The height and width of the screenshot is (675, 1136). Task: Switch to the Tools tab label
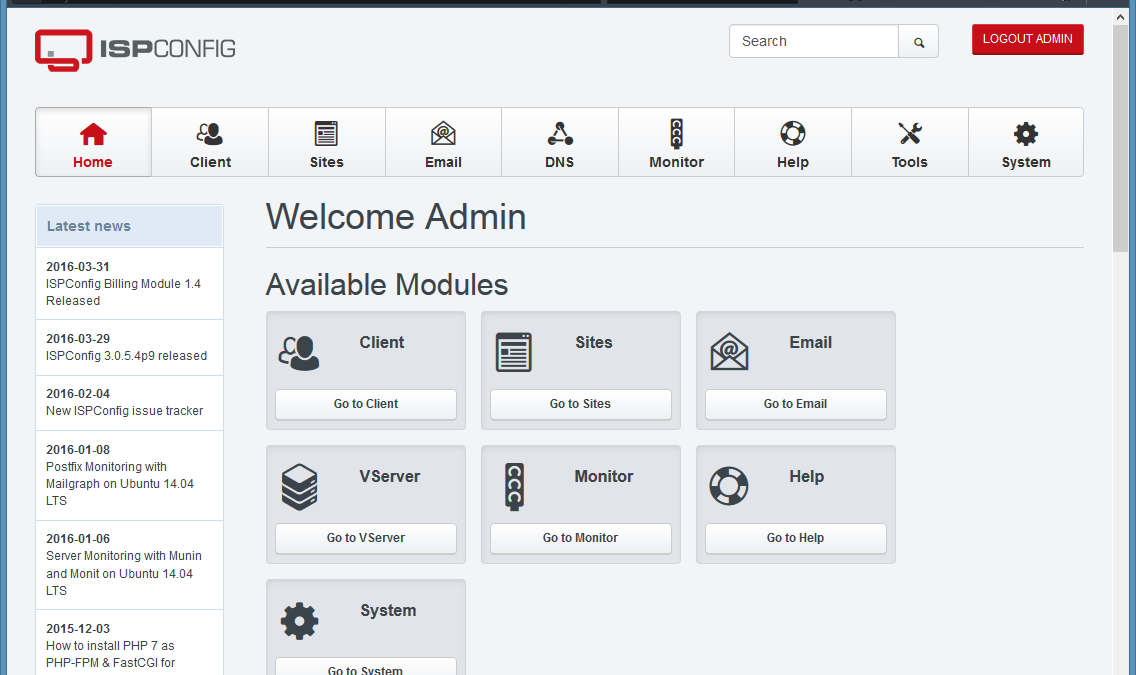(910, 162)
